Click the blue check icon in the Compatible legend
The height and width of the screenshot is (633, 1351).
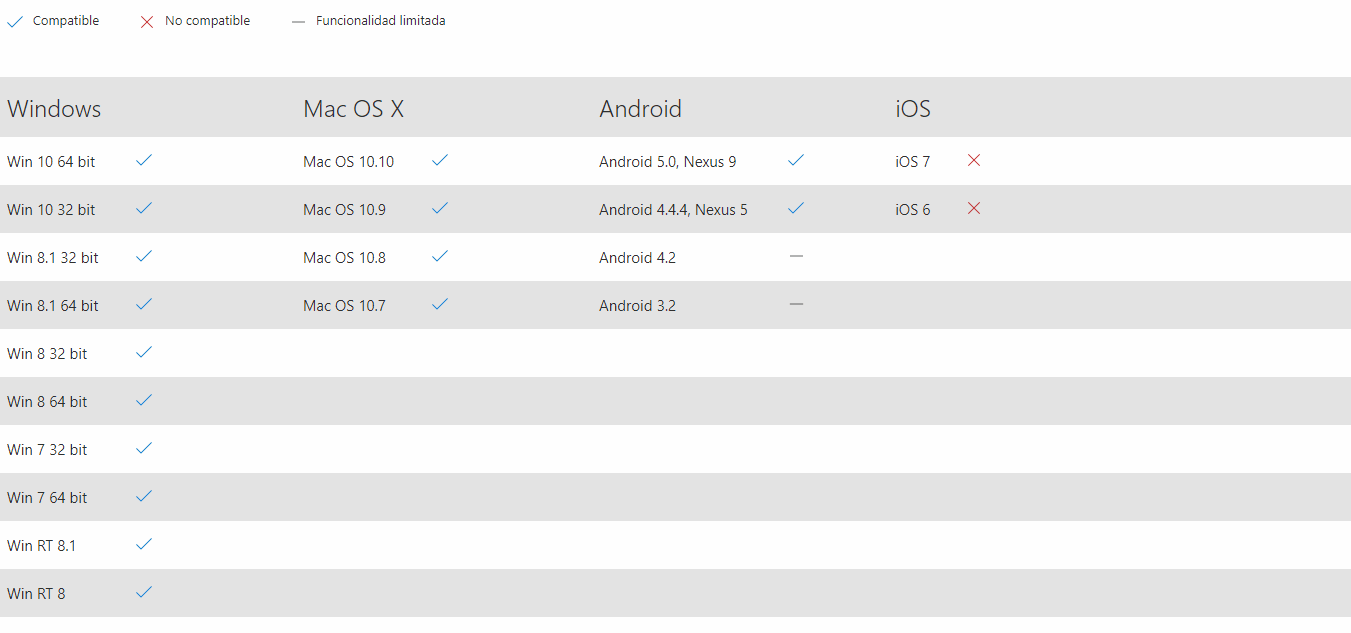tap(15, 21)
